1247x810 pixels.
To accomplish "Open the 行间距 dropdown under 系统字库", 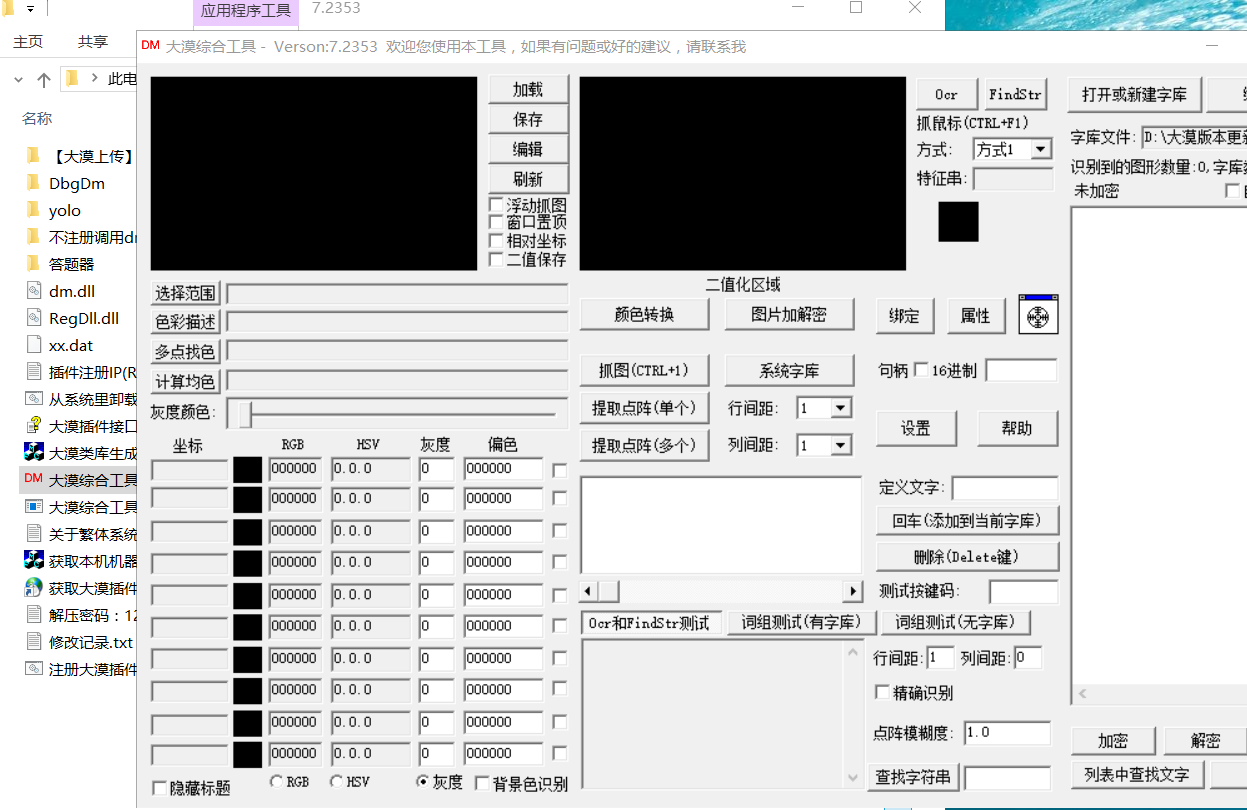I will coord(840,408).
